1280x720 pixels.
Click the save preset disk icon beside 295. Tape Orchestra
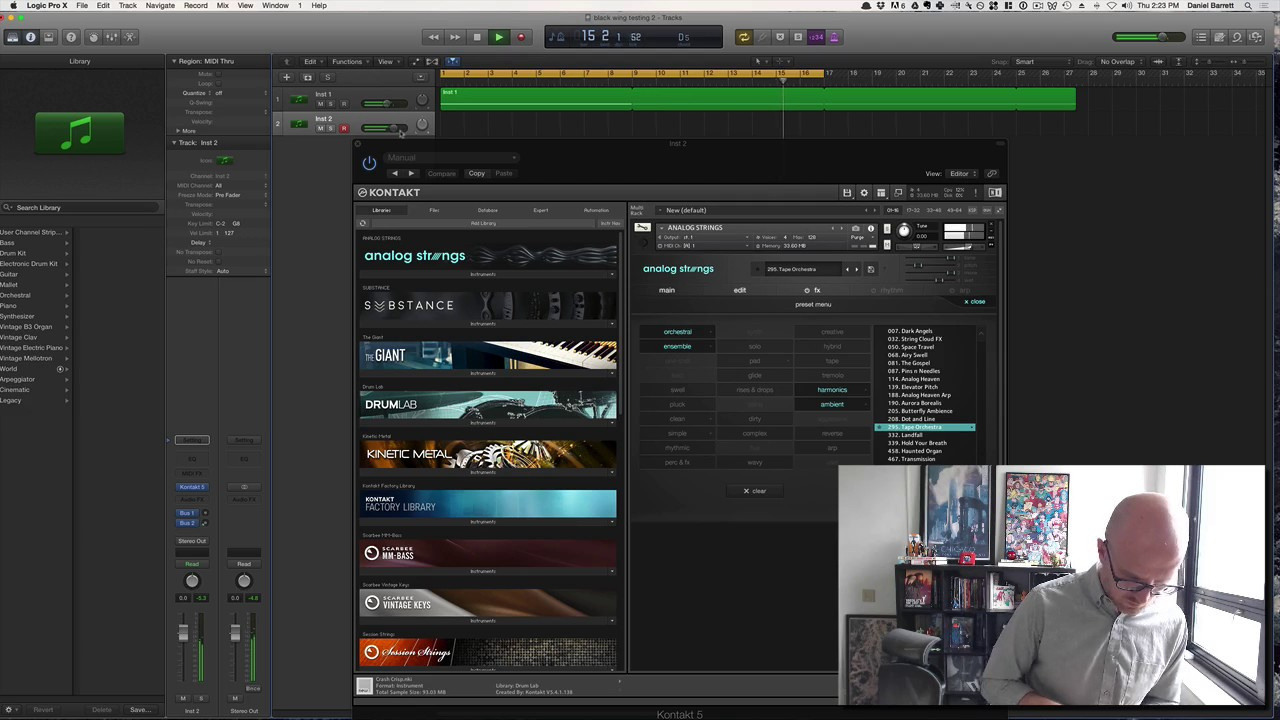click(x=870, y=270)
